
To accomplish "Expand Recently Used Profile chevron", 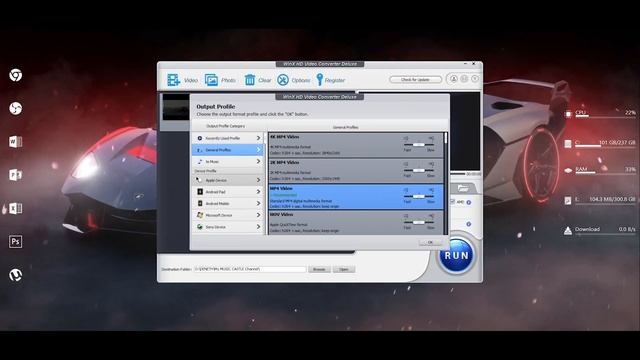I will pos(258,138).
